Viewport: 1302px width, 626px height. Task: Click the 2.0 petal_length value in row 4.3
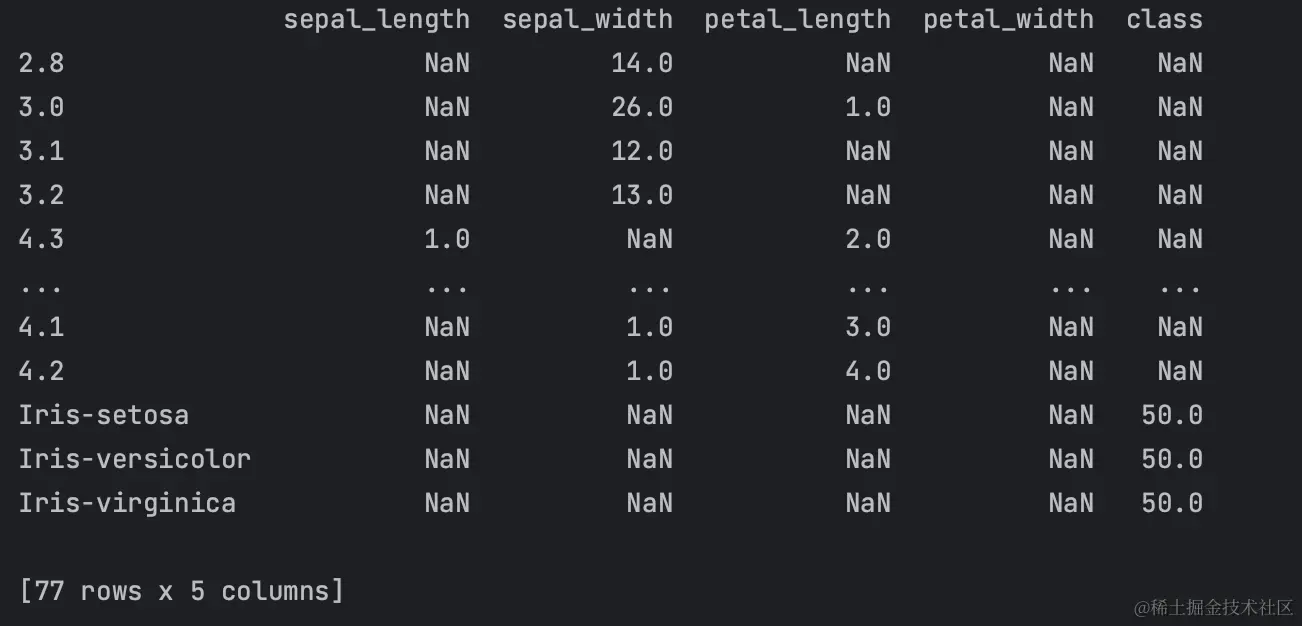tap(868, 239)
